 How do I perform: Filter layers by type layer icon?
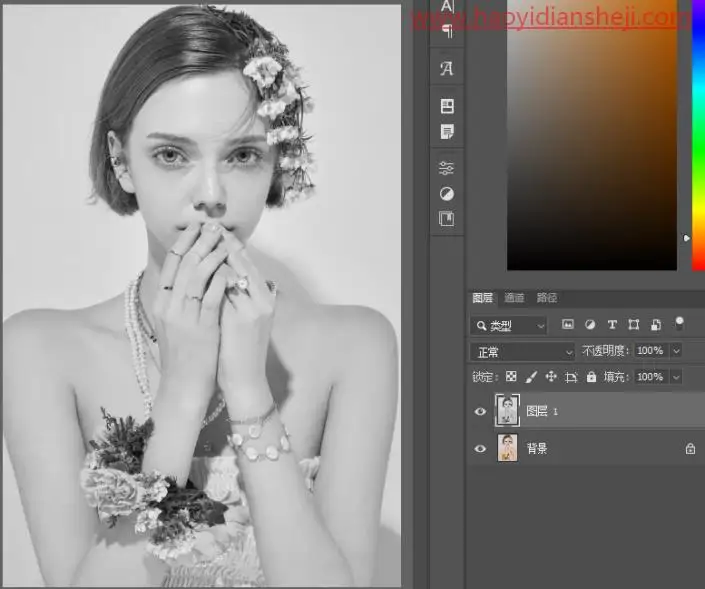pyautogui.click(x=612, y=325)
